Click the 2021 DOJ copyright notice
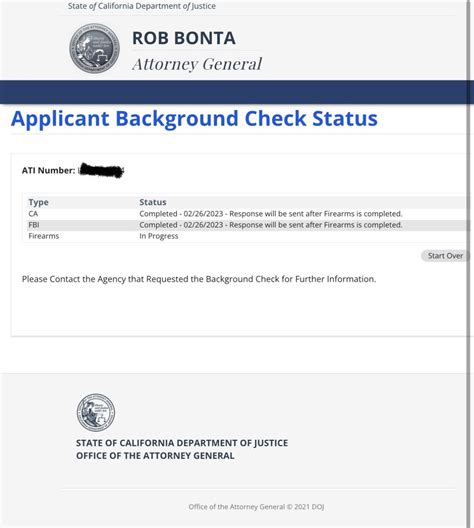This screenshot has width=474, height=528. pos(257,507)
